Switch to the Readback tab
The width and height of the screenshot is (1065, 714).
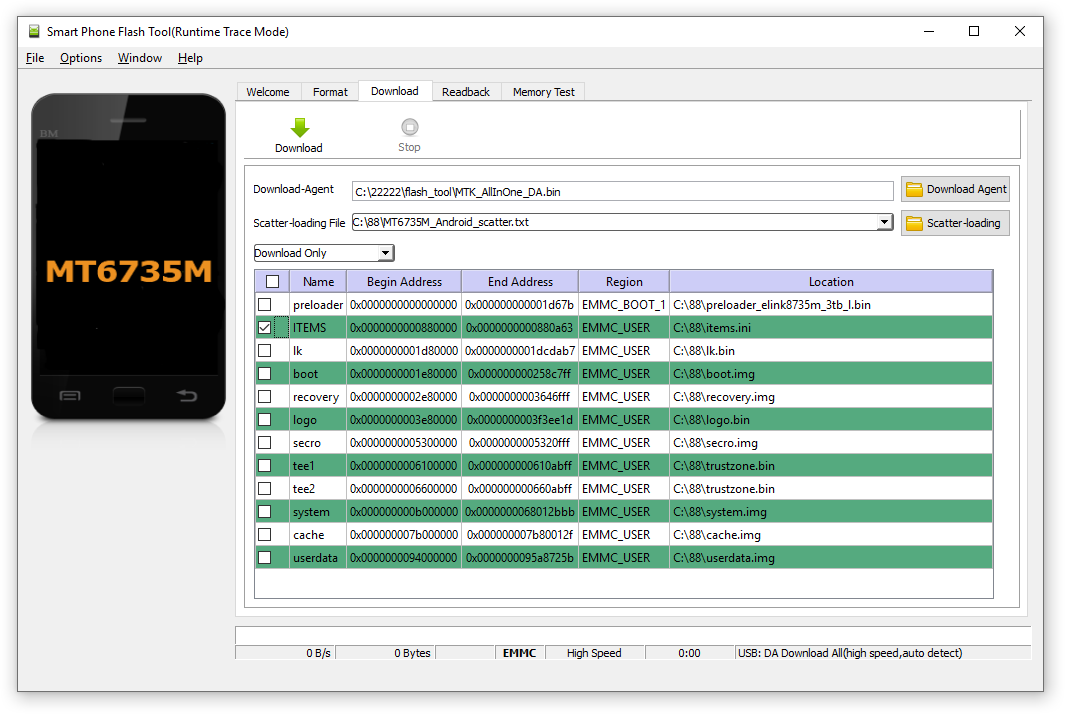coord(466,92)
